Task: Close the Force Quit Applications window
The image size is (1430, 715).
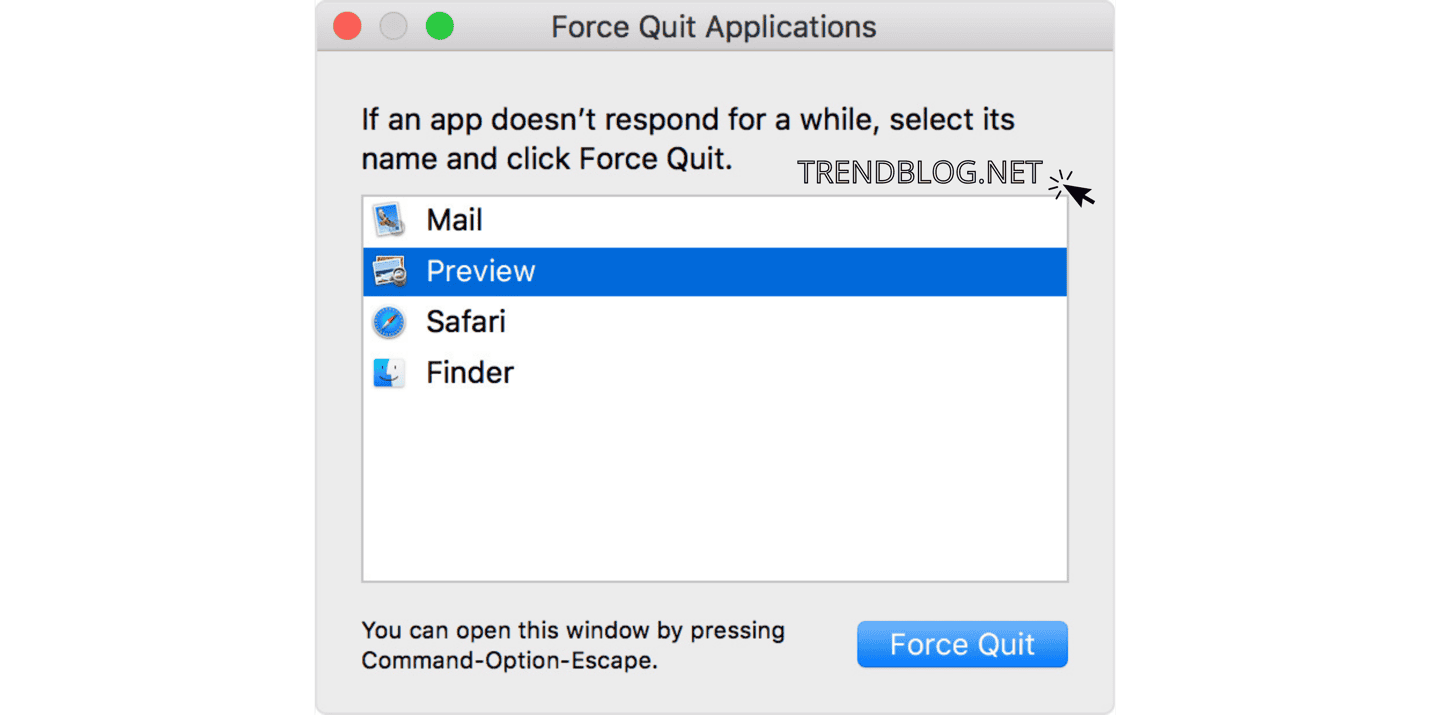Action: tap(347, 26)
